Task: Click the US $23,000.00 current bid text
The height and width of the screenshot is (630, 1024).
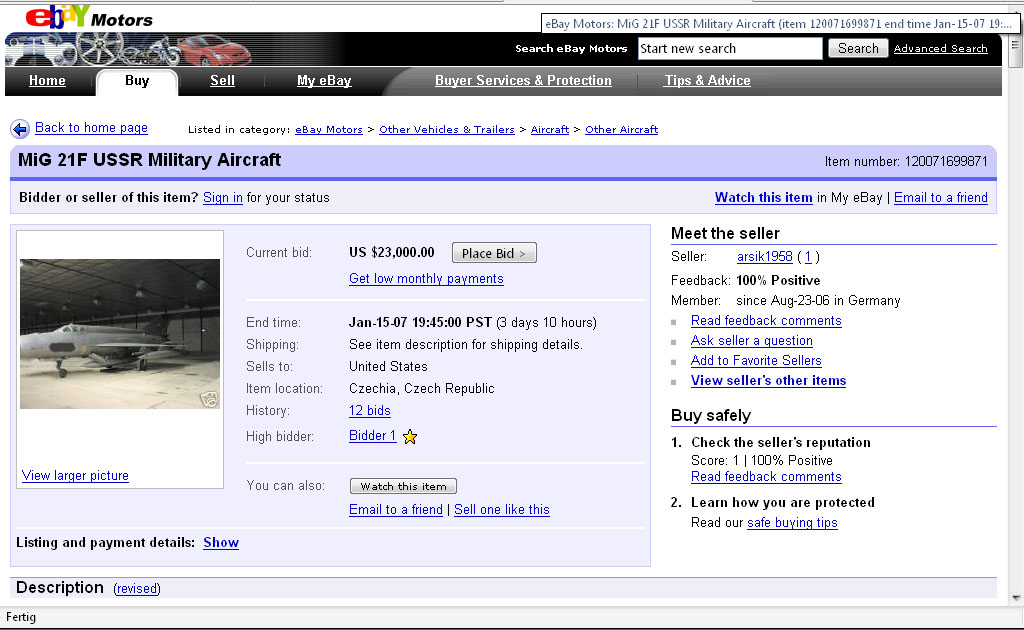Action: (x=391, y=253)
